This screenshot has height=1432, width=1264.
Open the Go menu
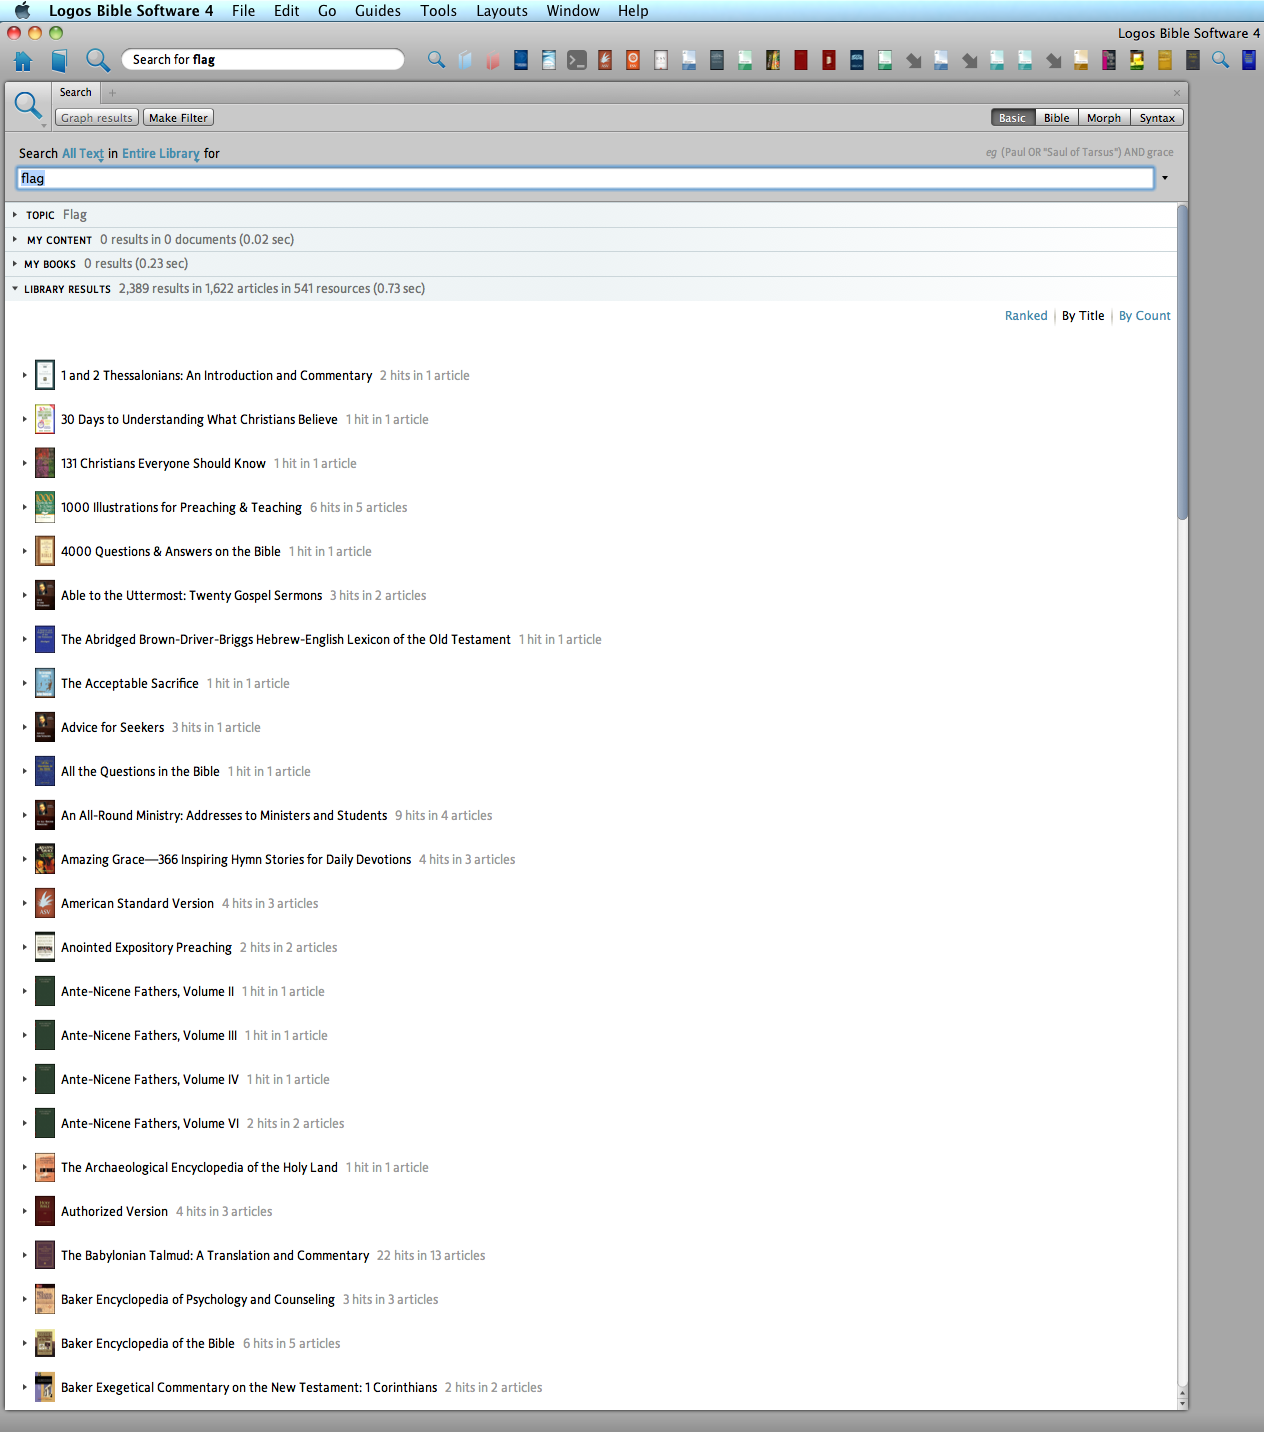tap(327, 11)
